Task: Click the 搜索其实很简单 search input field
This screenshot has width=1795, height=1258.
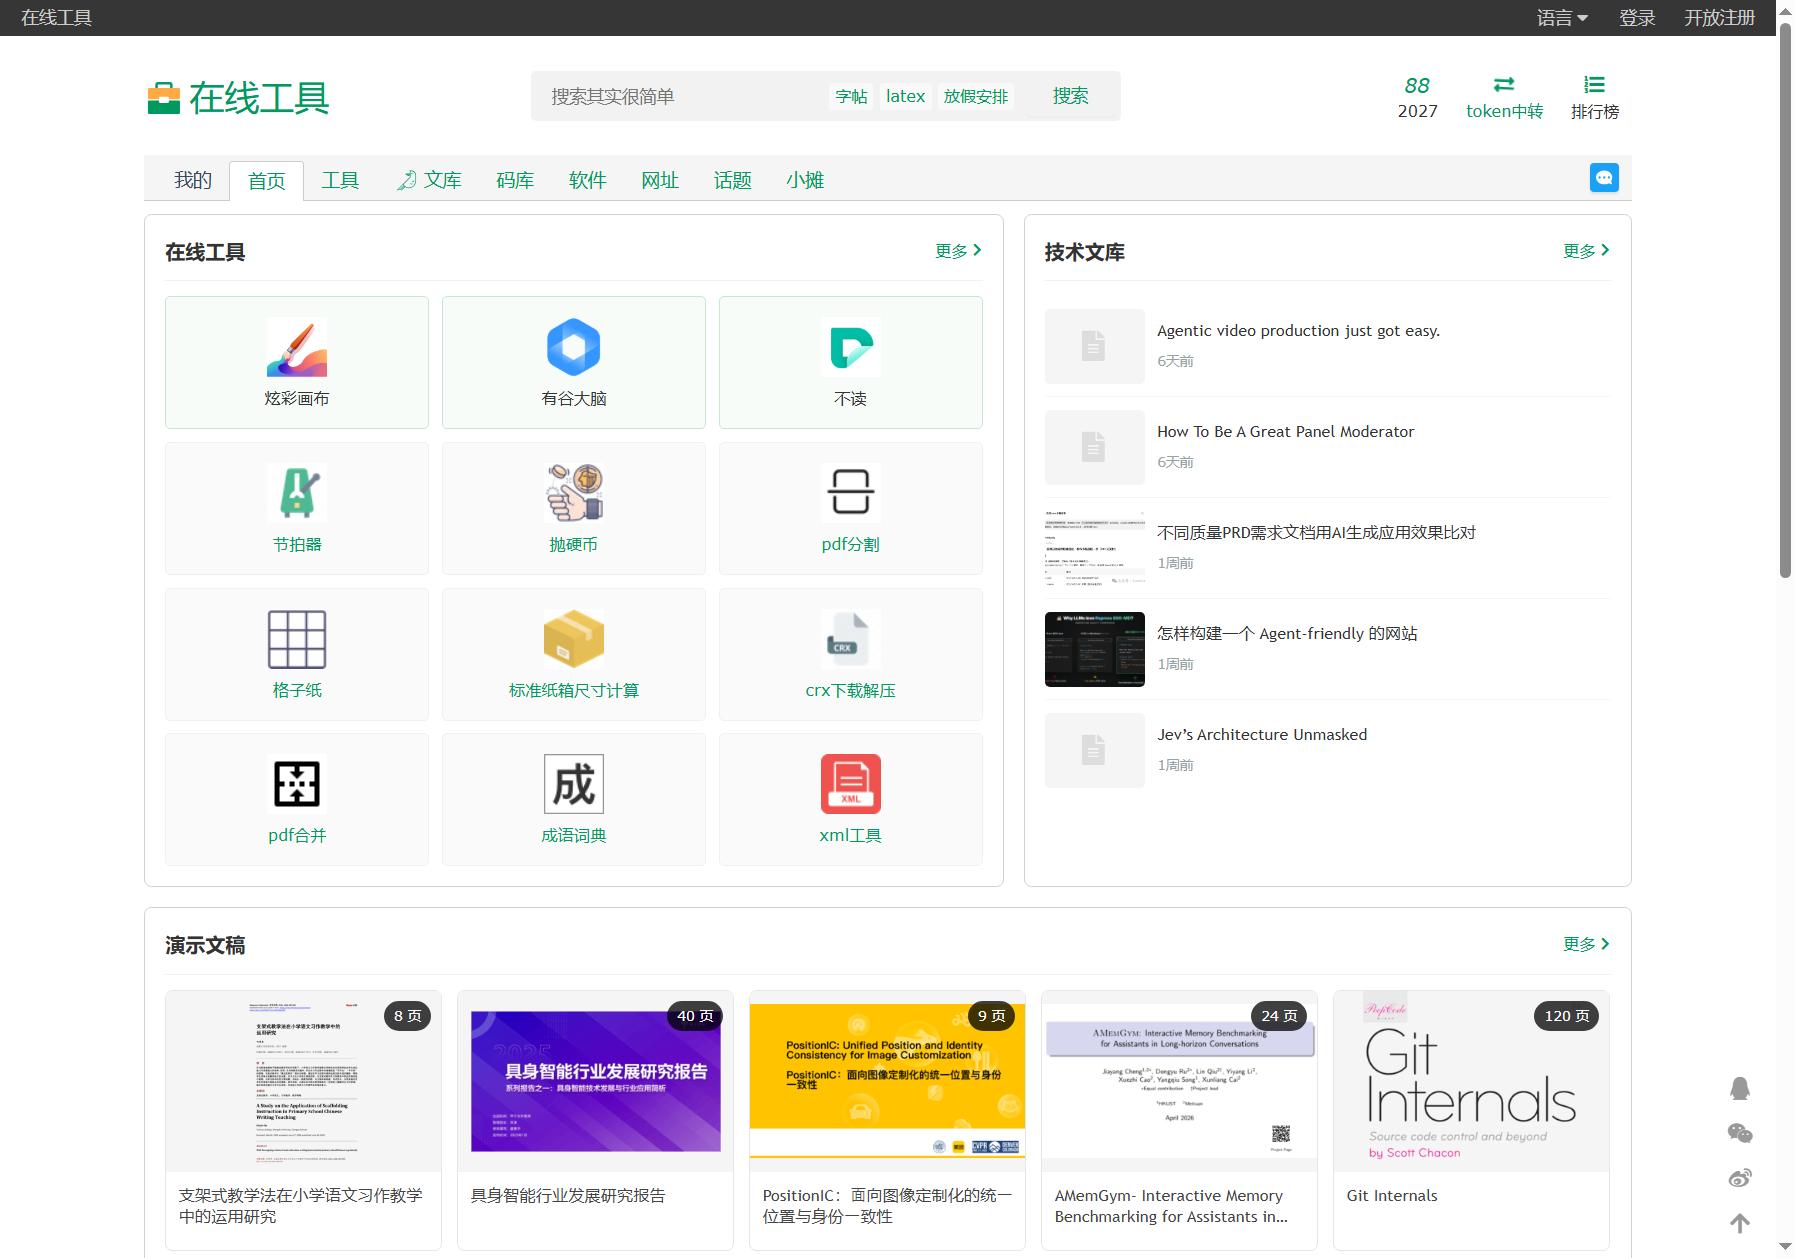Action: click(680, 96)
